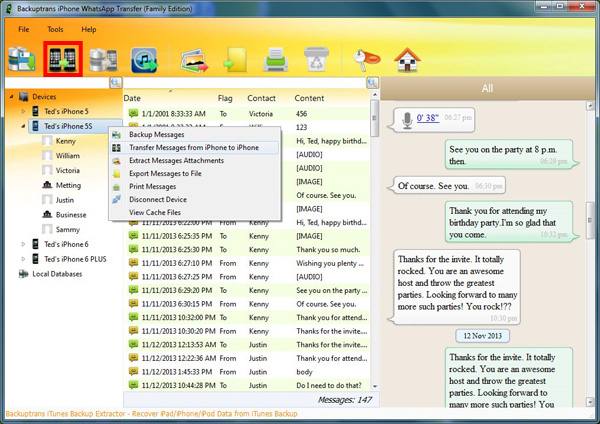Select row dated 11/12/2013 12:22:36 AM
The image size is (600, 424).
[247, 358]
